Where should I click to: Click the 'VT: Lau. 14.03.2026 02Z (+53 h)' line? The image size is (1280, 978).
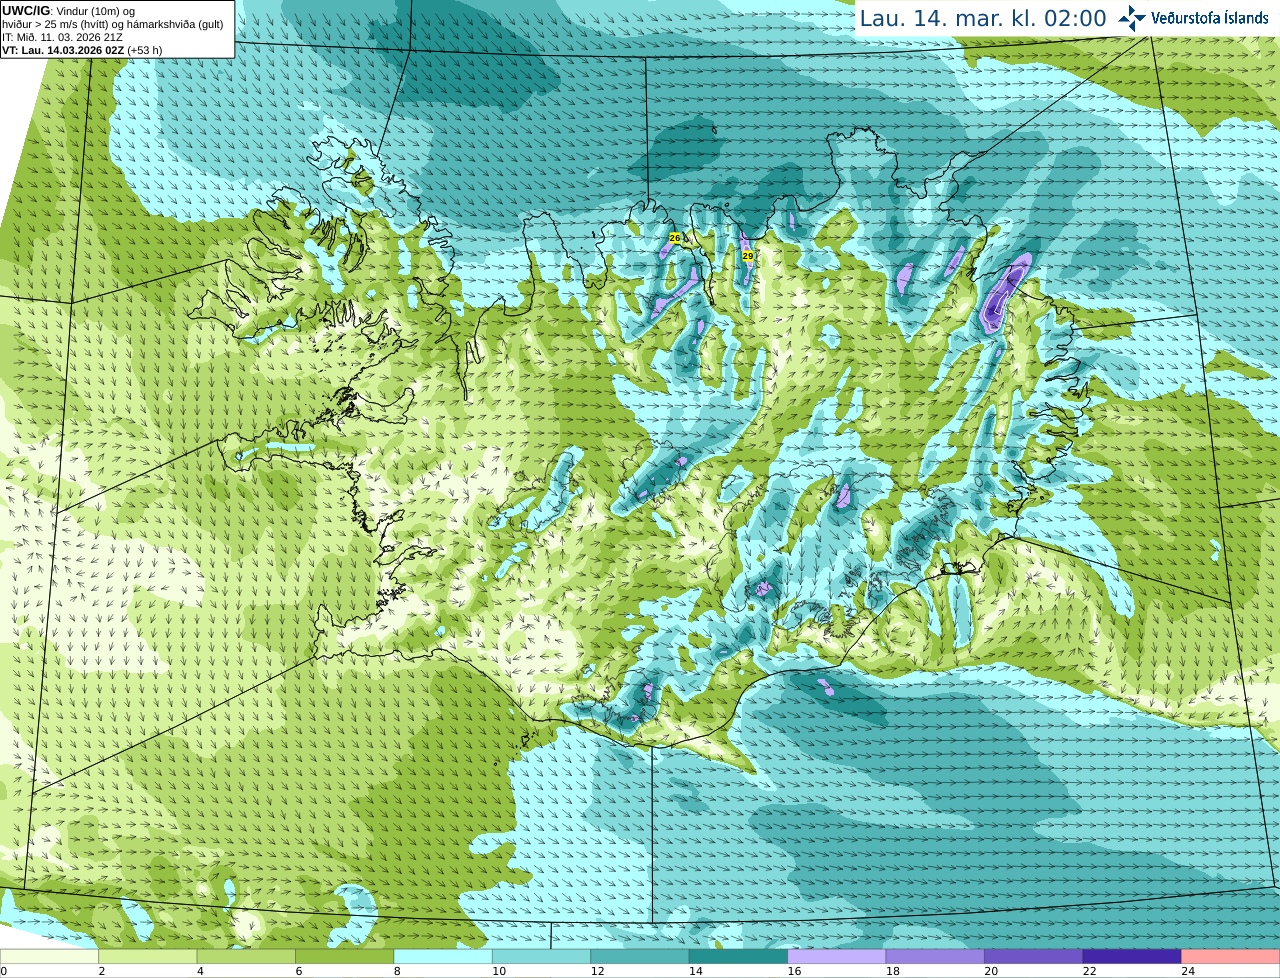[82, 50]
